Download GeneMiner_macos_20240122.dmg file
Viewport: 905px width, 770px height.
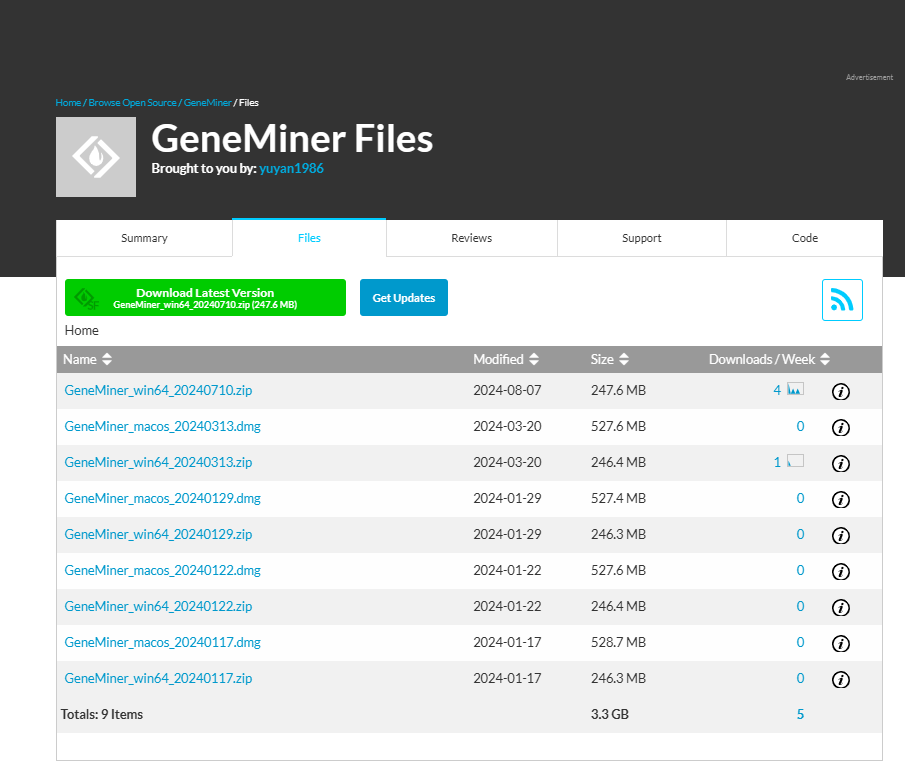click(163, 570)
